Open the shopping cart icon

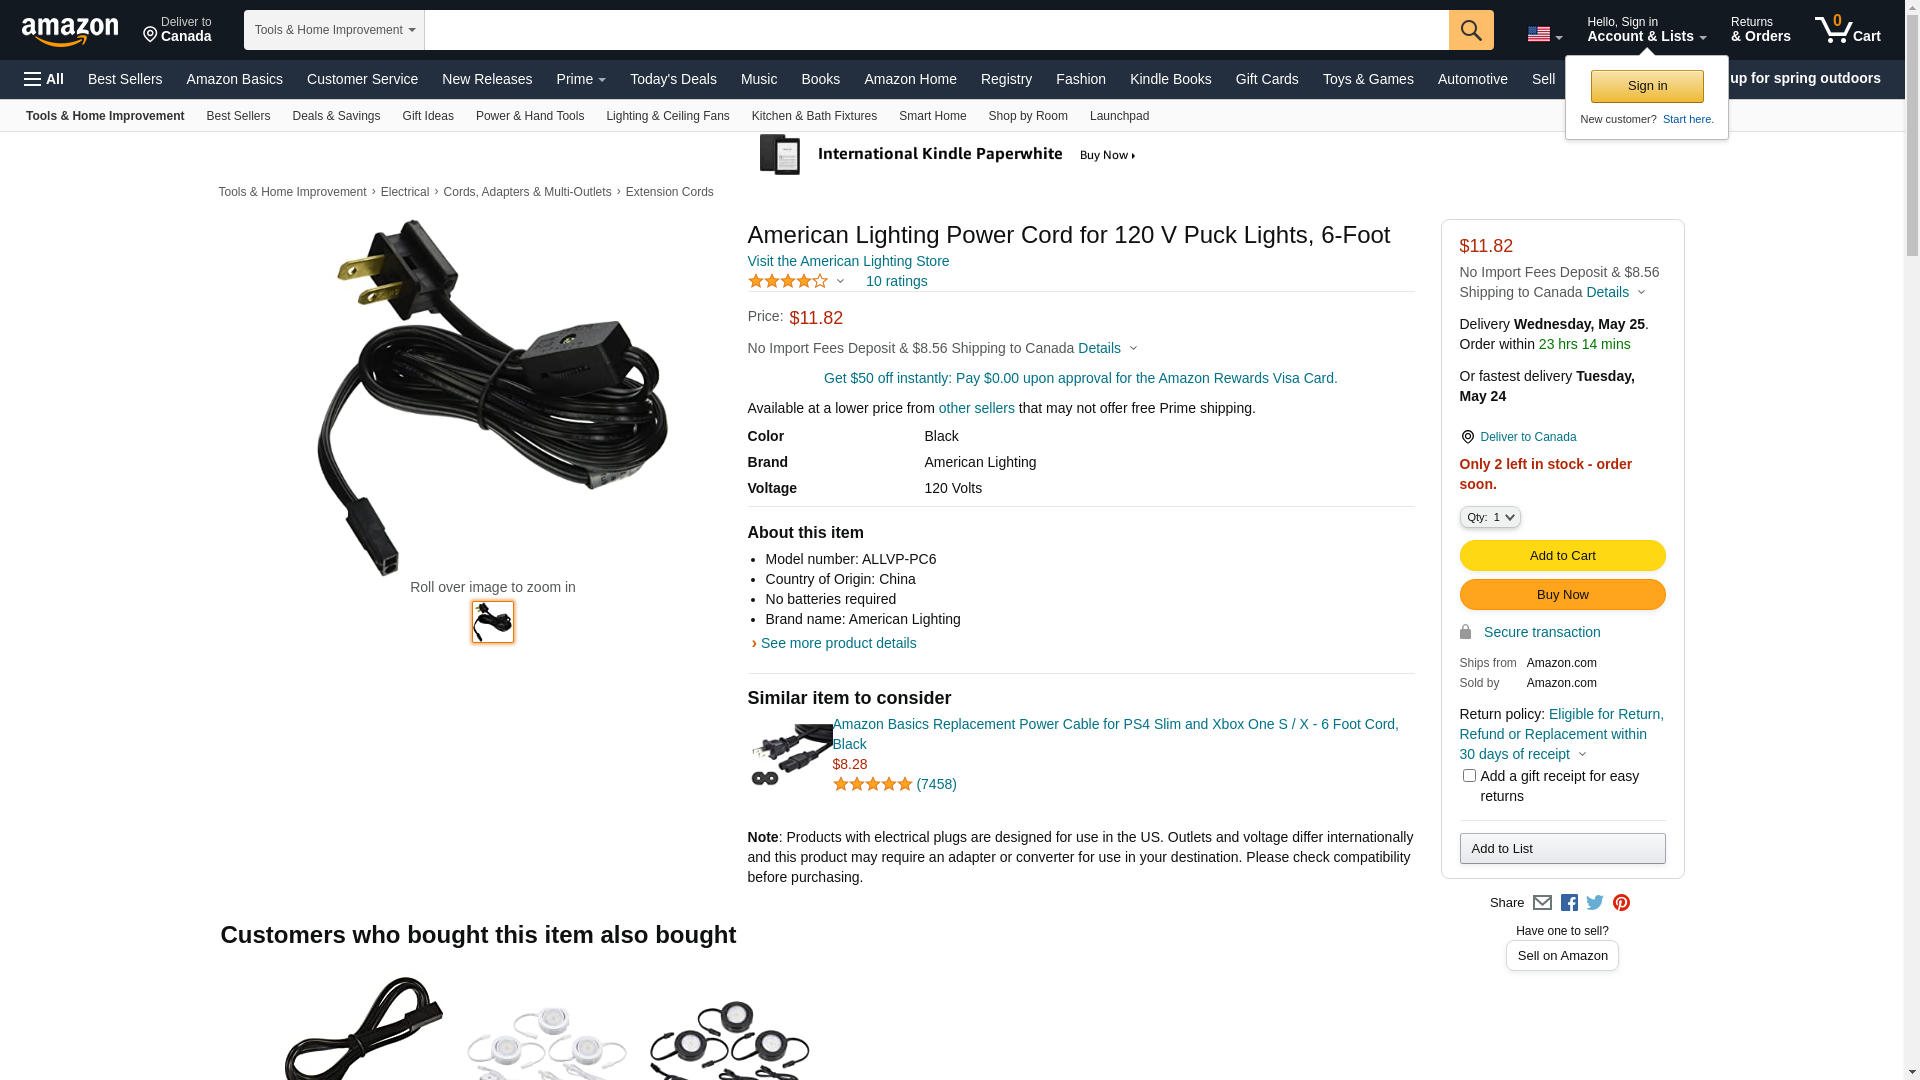(x=1847, y=30)
